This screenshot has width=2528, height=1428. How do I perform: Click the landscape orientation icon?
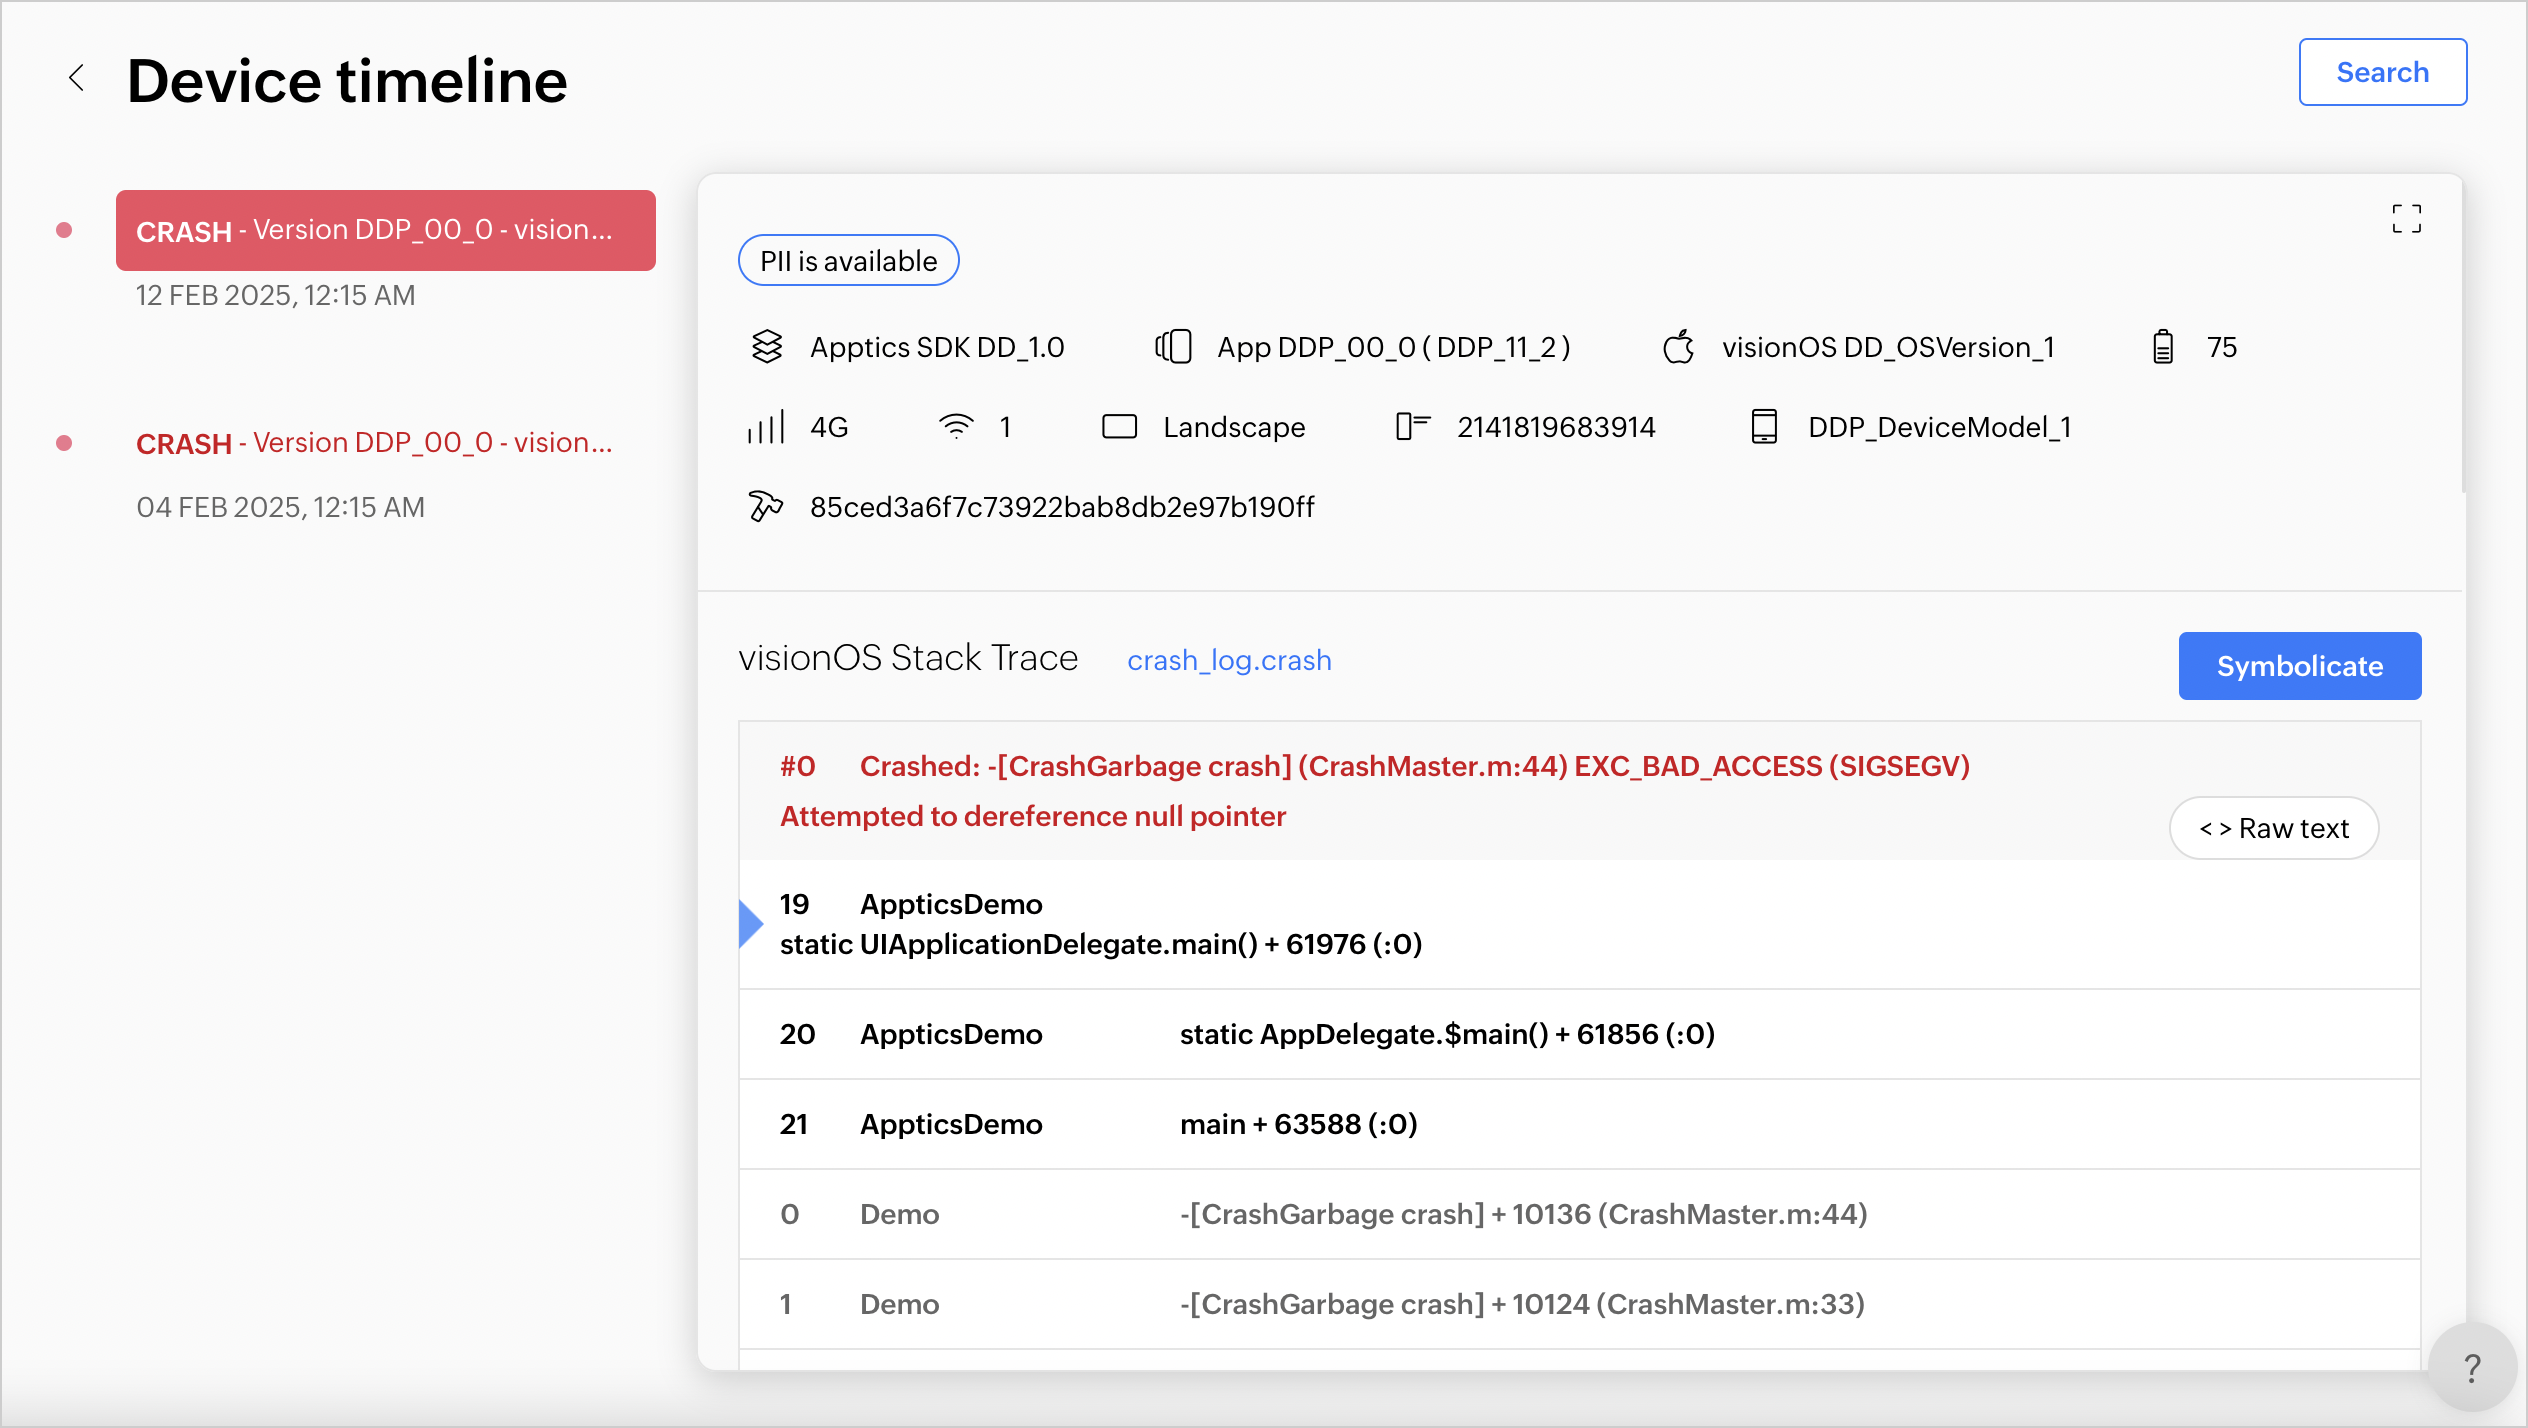1119,427
